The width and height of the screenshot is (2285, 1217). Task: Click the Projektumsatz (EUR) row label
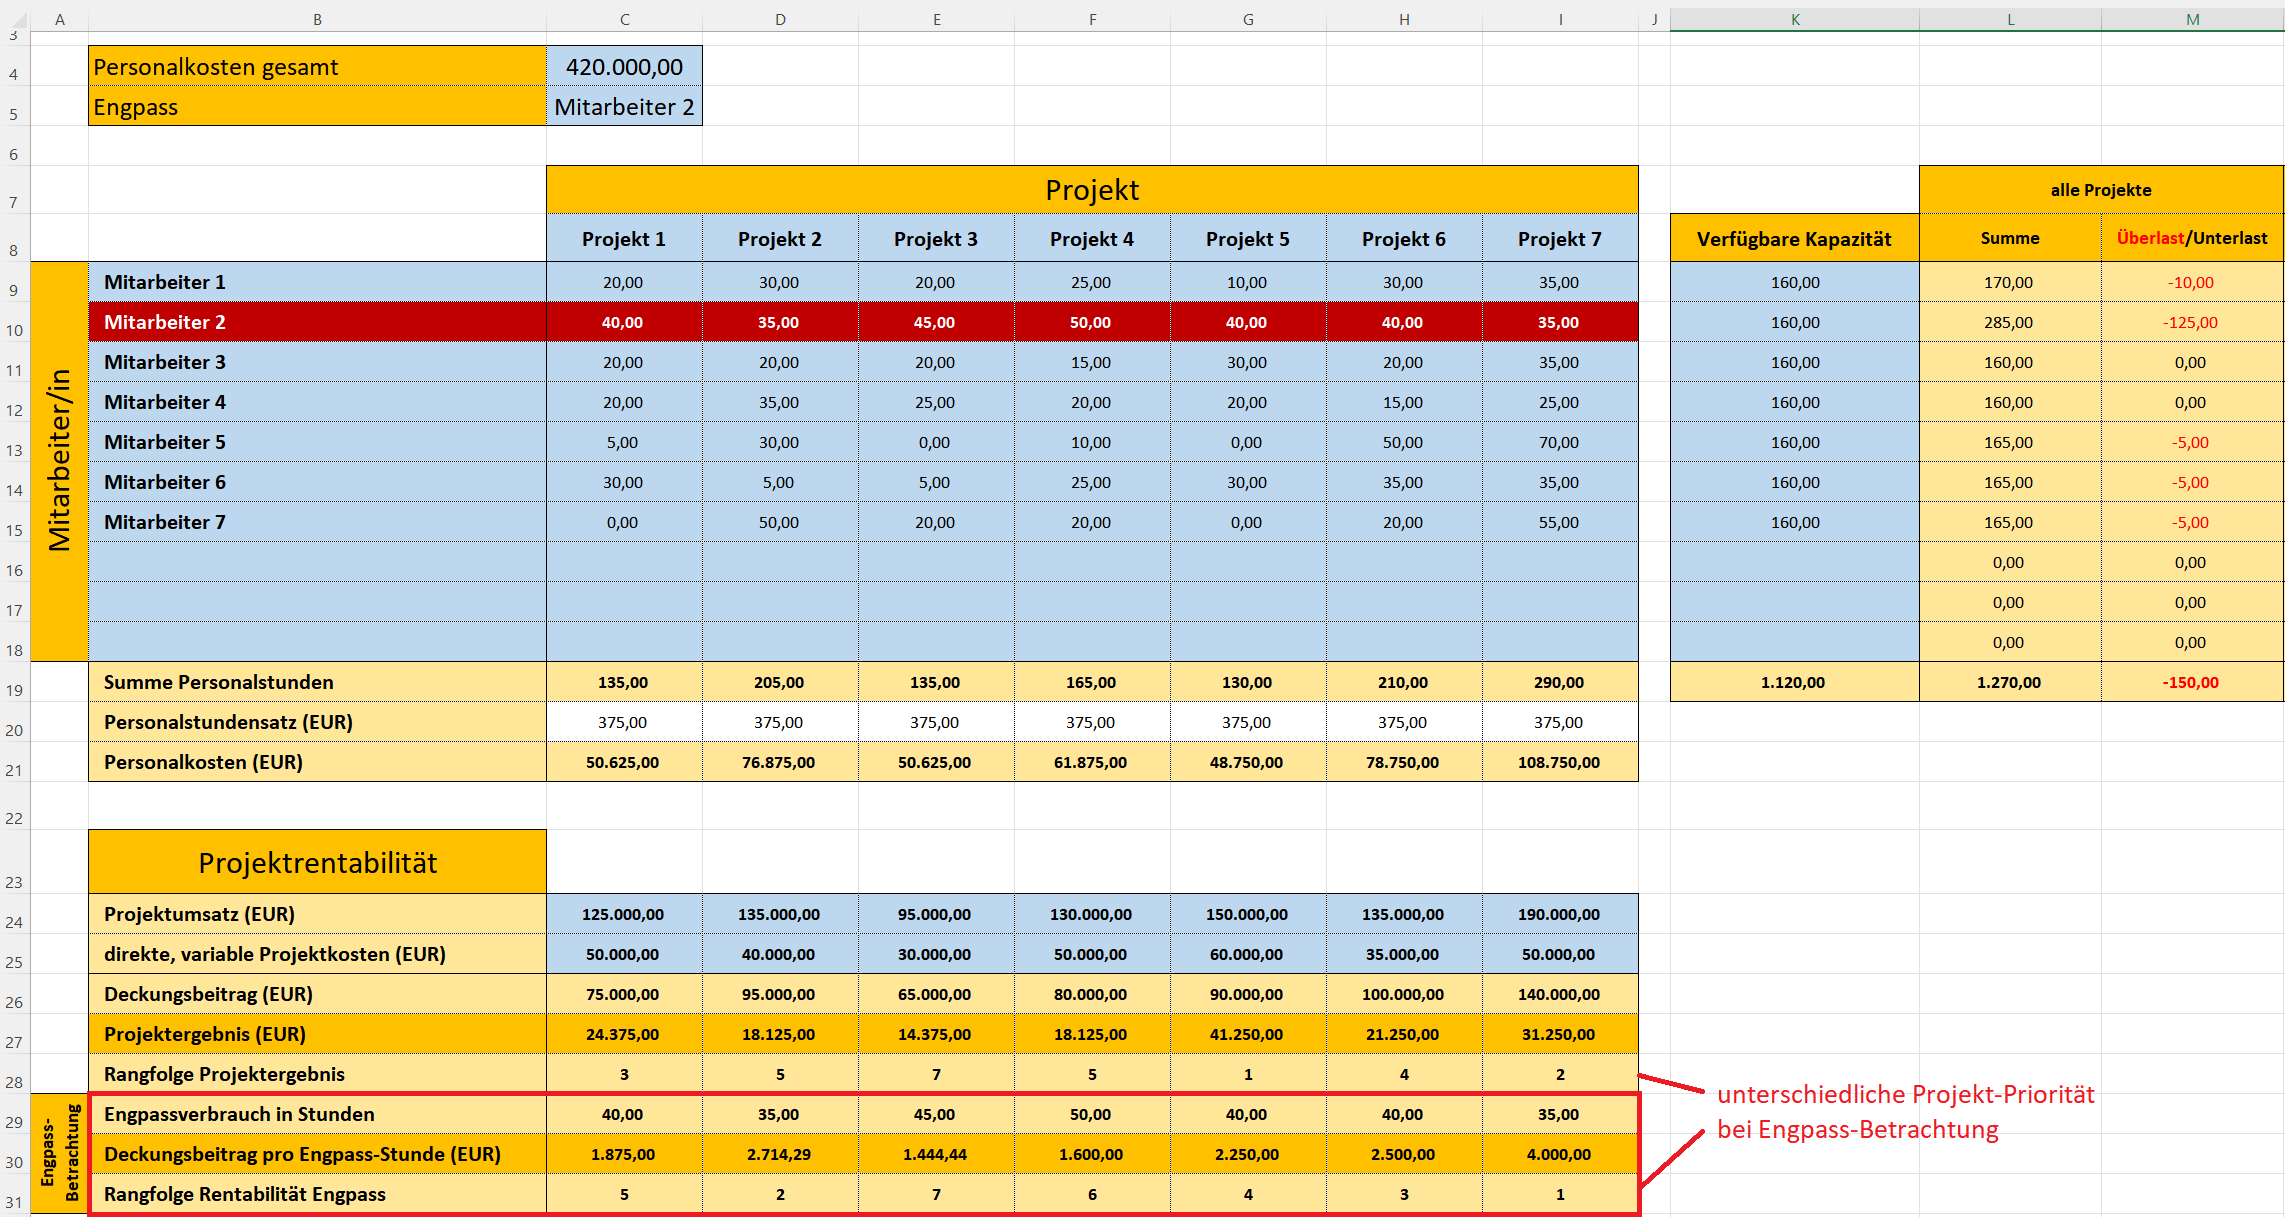tap(317, 914)
